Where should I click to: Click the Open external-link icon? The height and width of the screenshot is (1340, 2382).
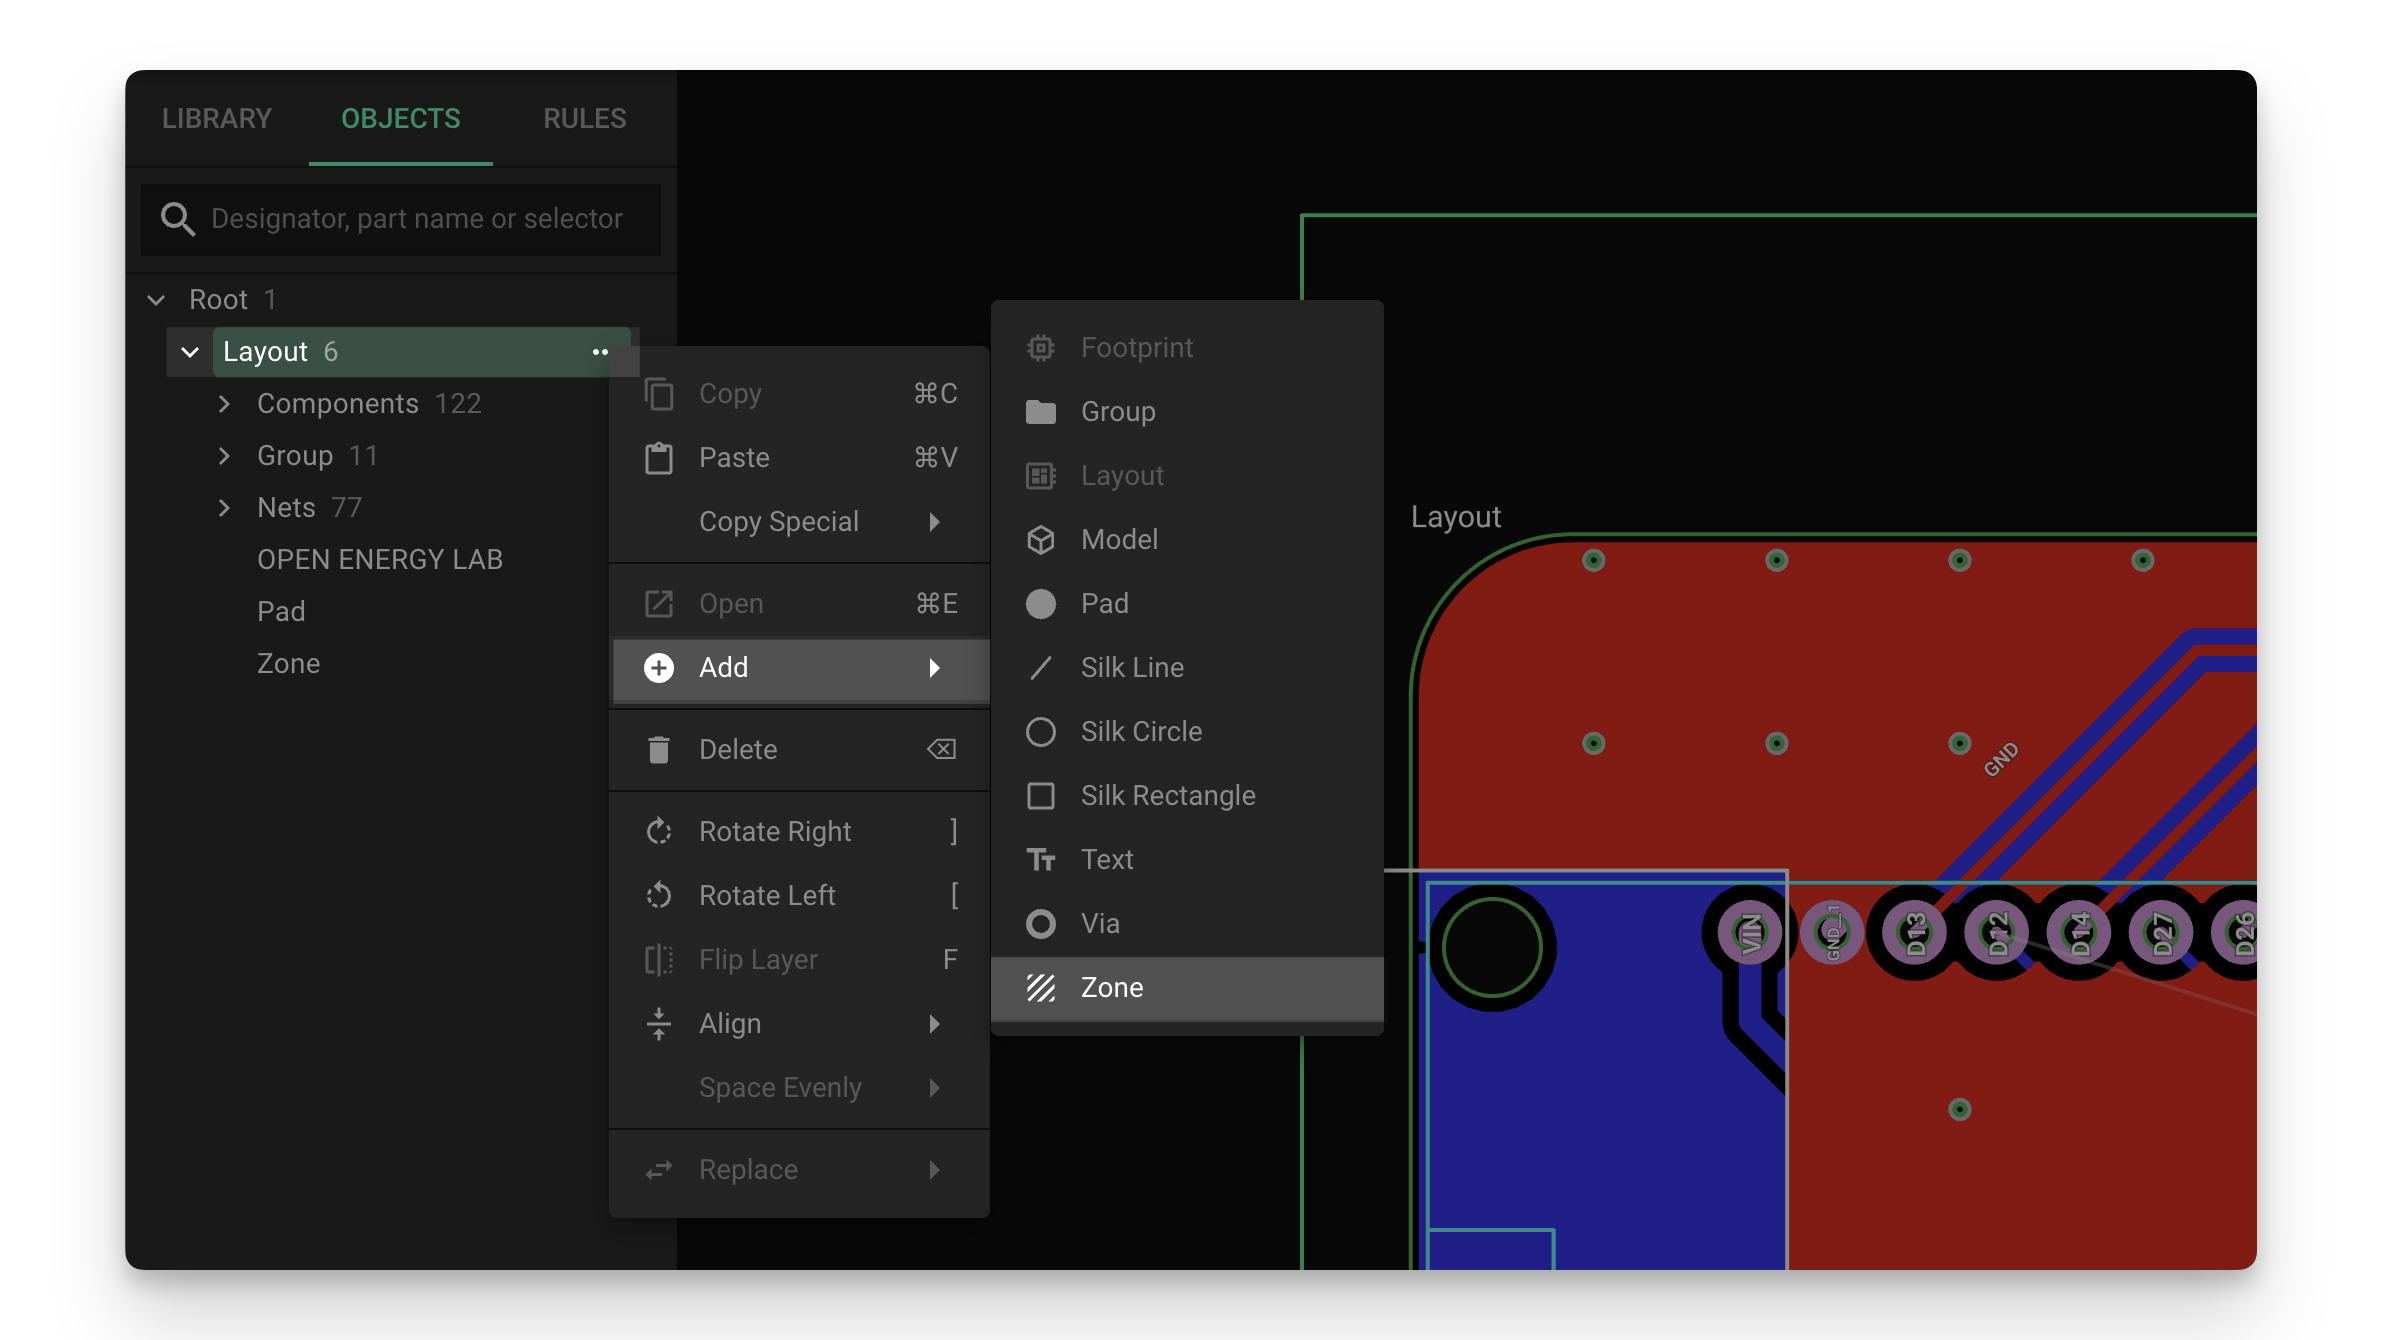pos(659,604)
